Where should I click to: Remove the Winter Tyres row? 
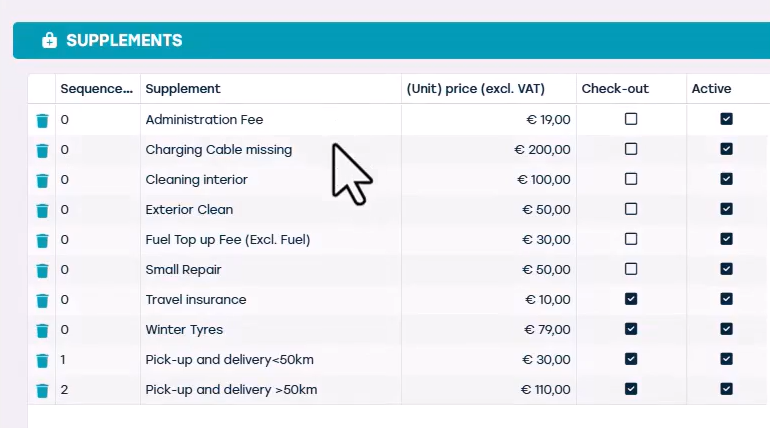click(x=42, y=330)
